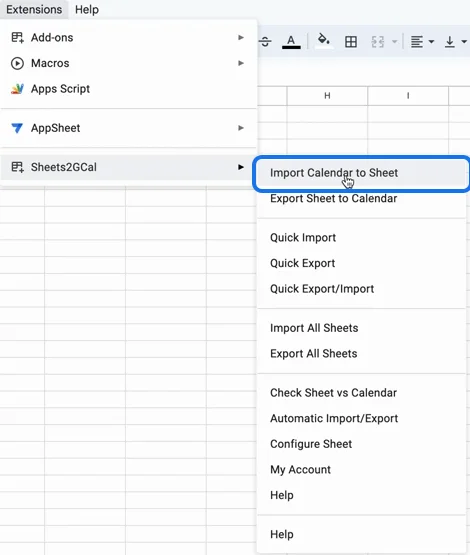
Task: Open the Add-ons submenu
Action: pyautogui.click(x=128, y=37)
